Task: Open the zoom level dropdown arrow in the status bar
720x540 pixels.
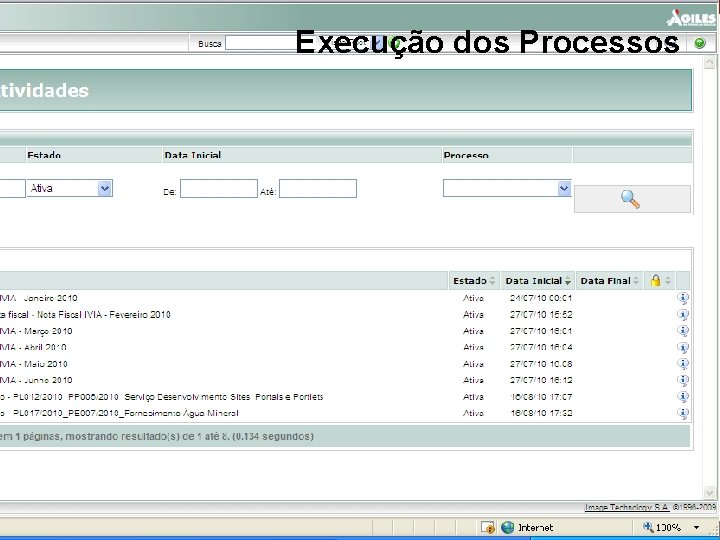Action: [x=696, y=527]
